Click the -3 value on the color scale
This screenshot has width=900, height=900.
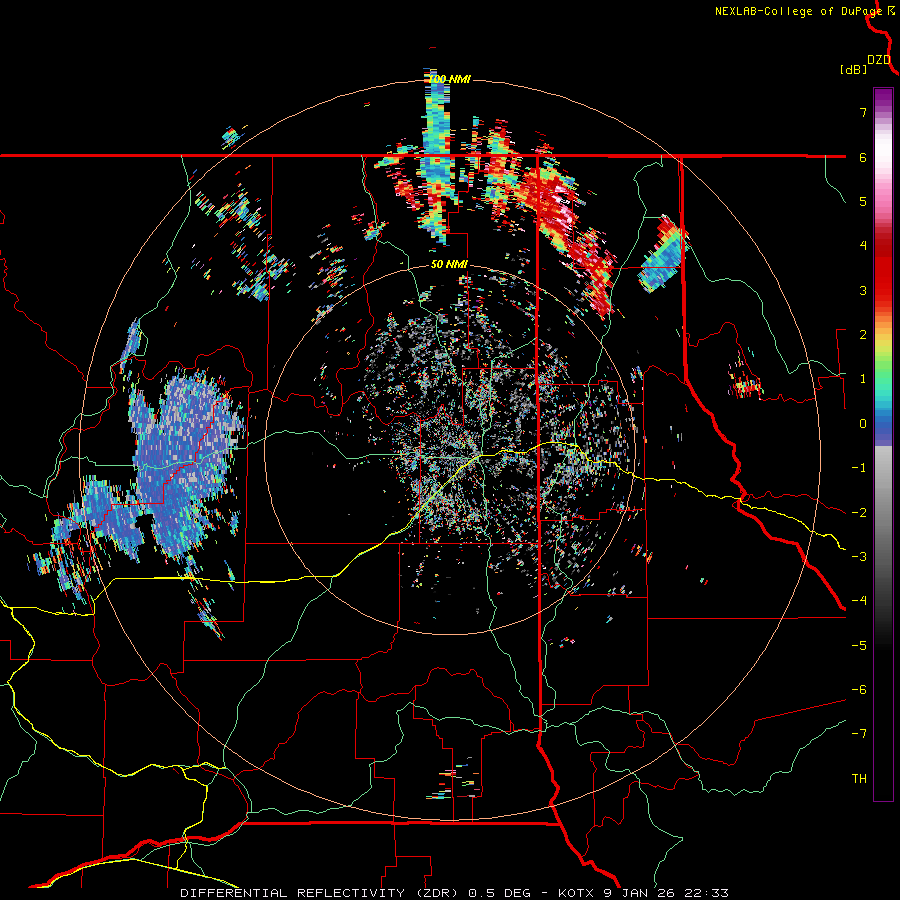pyautogui.click(x=859, y=557)
